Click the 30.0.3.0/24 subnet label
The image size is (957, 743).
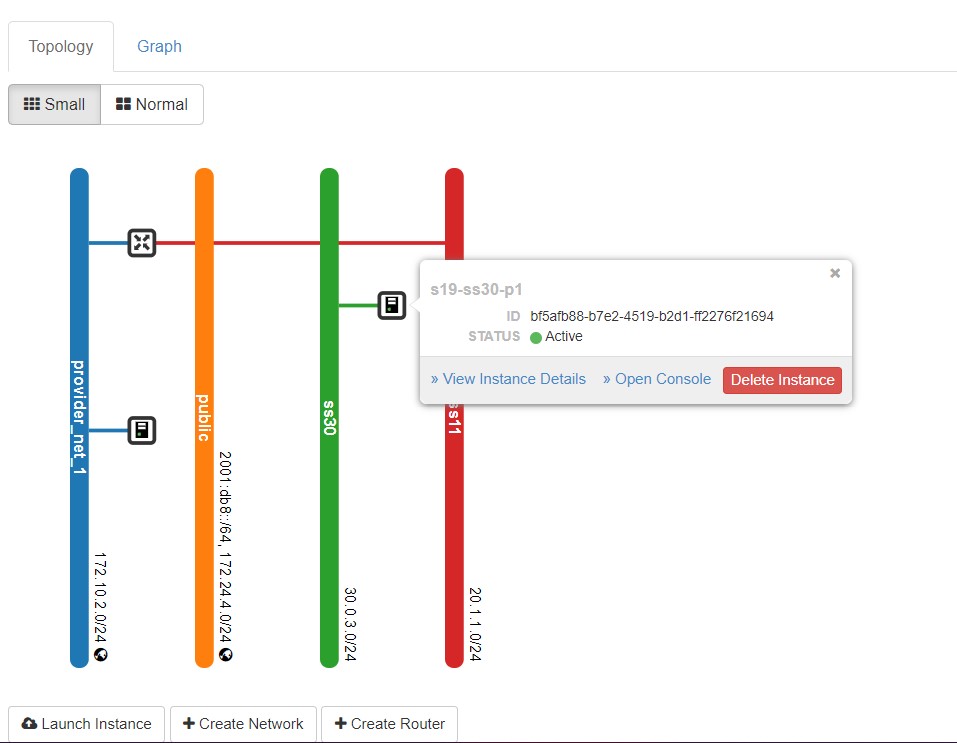pyautogui.click(x=350, y=624)
